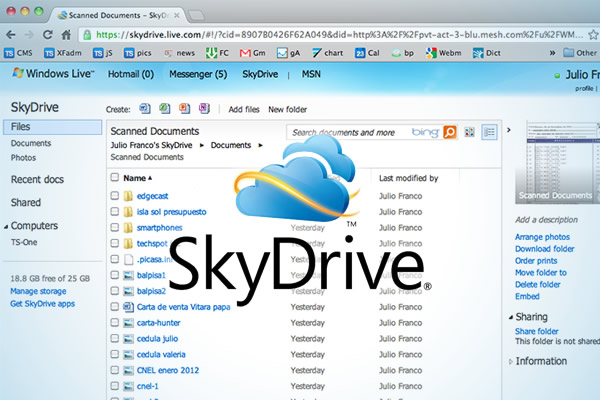The width and height of the screenshot is (600, 400).
Task: Open Hotmail (0) in the header
Action: tap(131, 74)
